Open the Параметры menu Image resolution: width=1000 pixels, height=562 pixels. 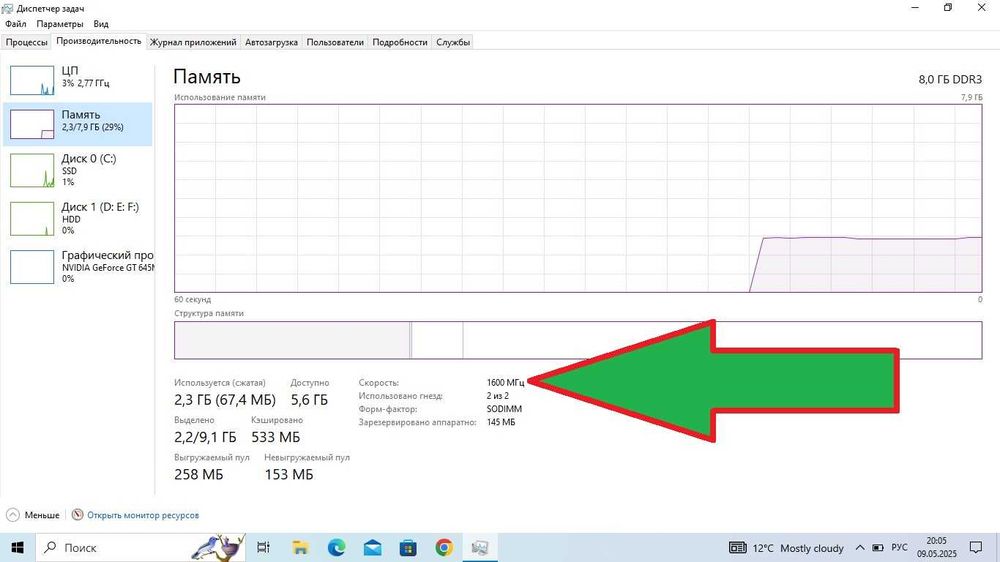[x=59, y=24]
